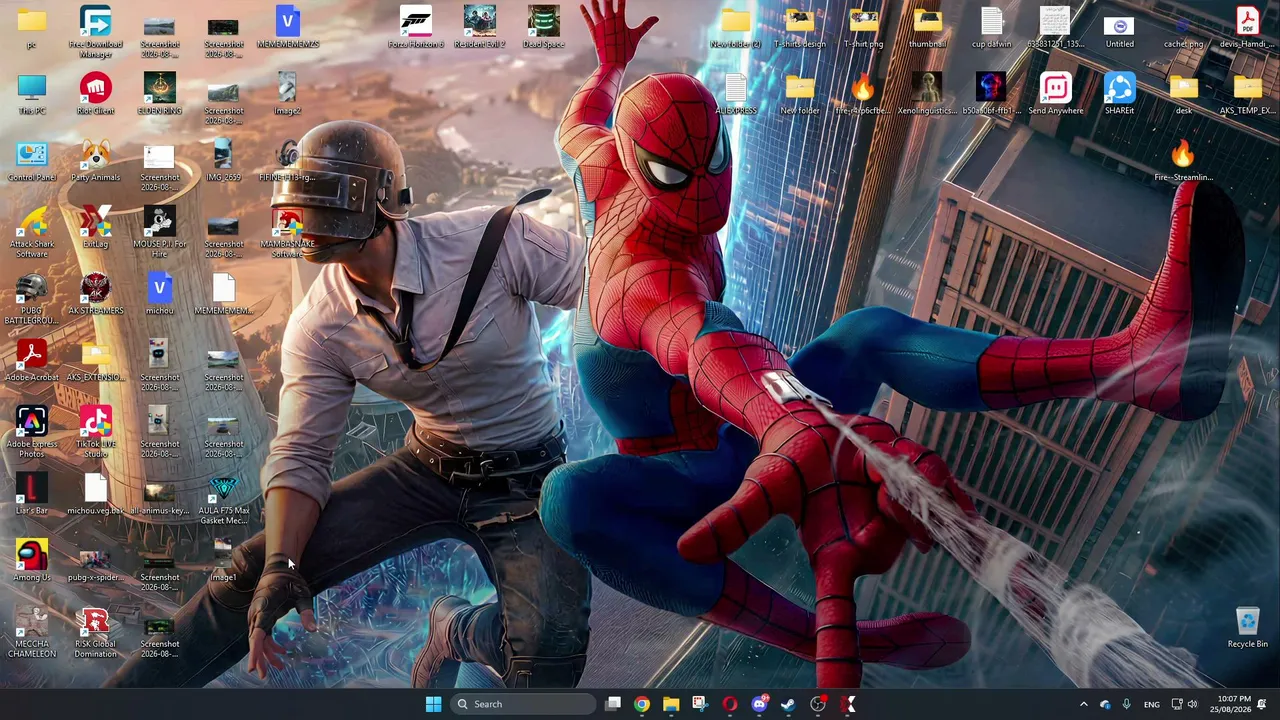1280x720 pixels.
Task: Select the FIFINE H13 headset desktop icon
Action: coord(287,162)
